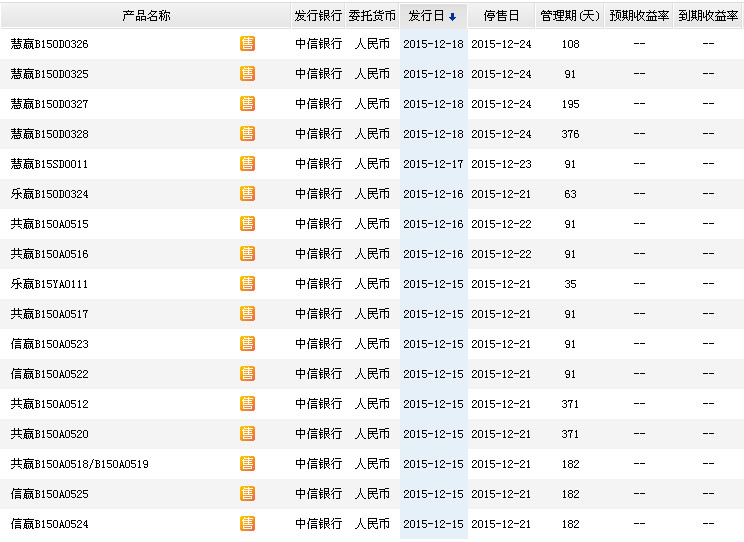The height and width of the screenshot is (542, 744).
Task: Click the 售 icon for 信赢B150A0523
Action: 247,344
